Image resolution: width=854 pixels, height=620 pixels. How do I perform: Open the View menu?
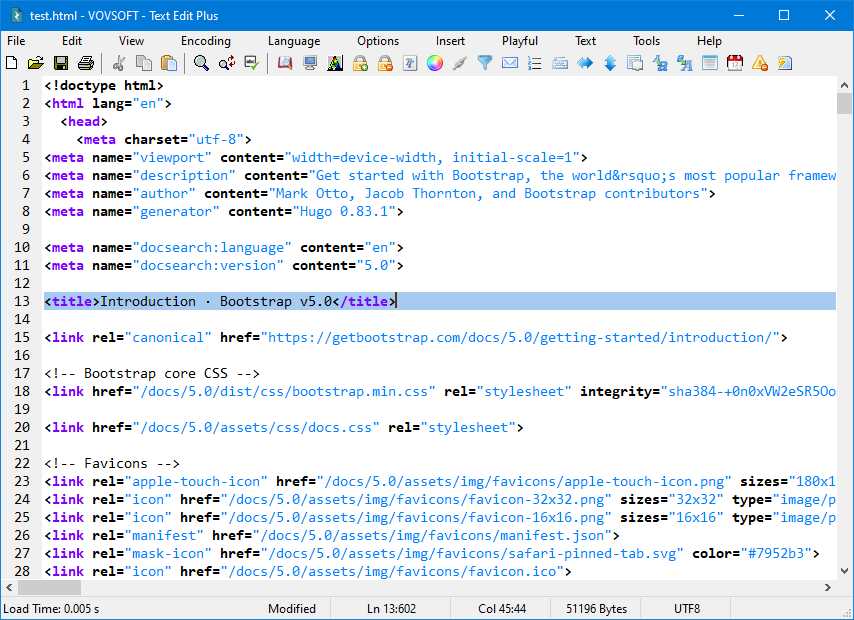(x=131, y=41)
